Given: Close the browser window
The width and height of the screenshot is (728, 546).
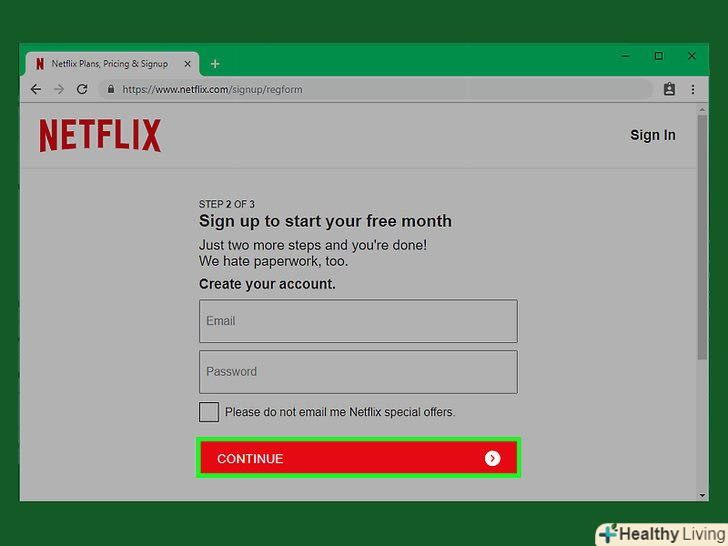Looking at the screenshot, I should (x=692, y=56).
